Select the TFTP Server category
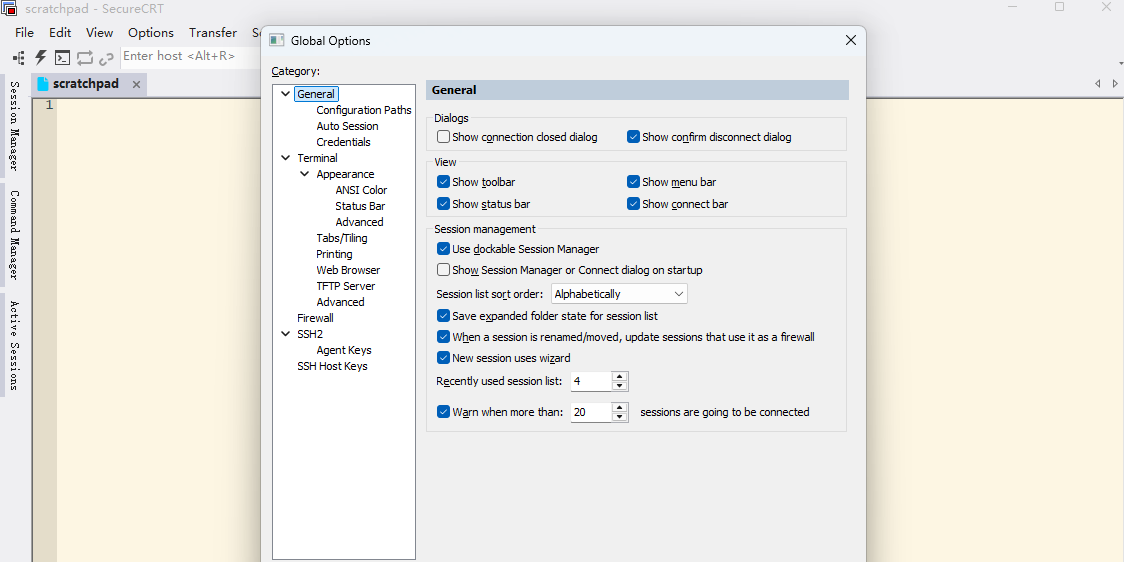 click(346, 286)
